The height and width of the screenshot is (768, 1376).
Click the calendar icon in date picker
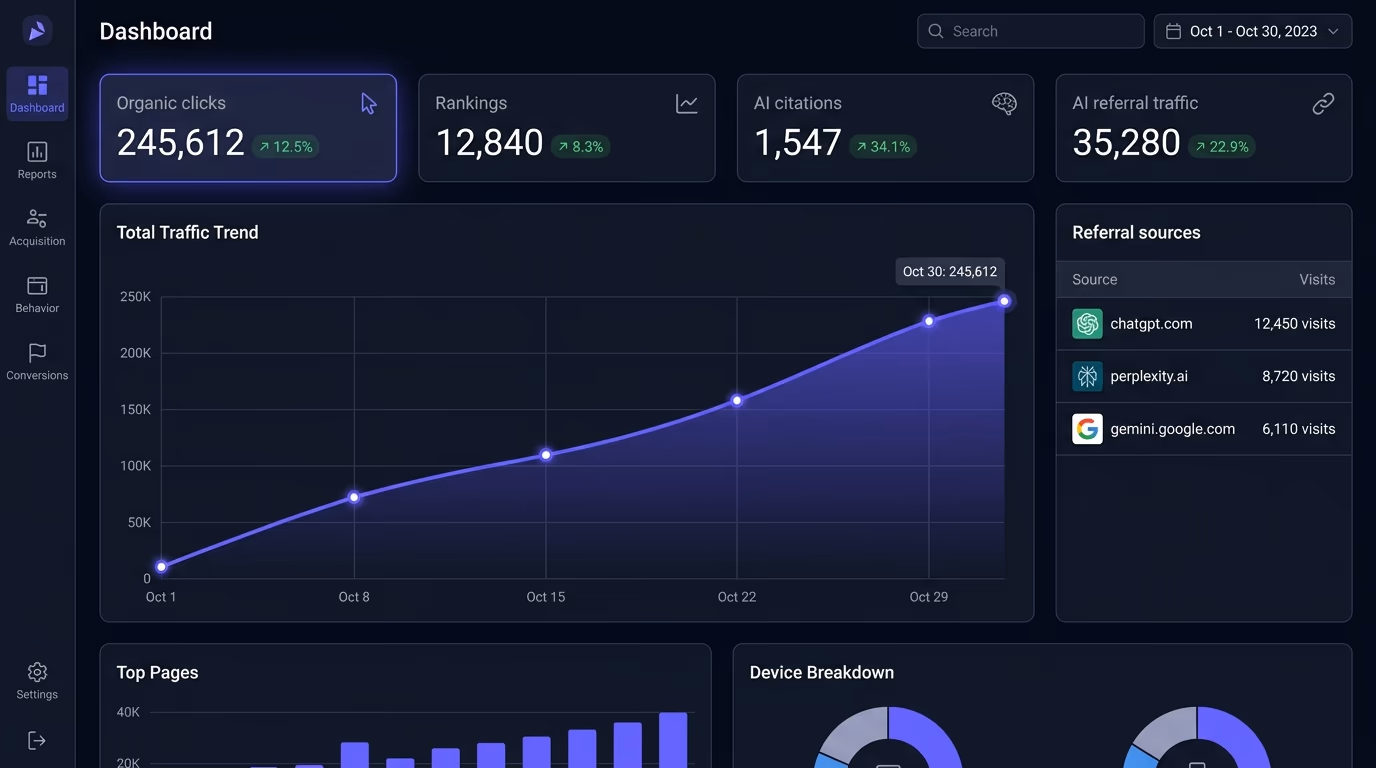click(x=1174, y=31)
